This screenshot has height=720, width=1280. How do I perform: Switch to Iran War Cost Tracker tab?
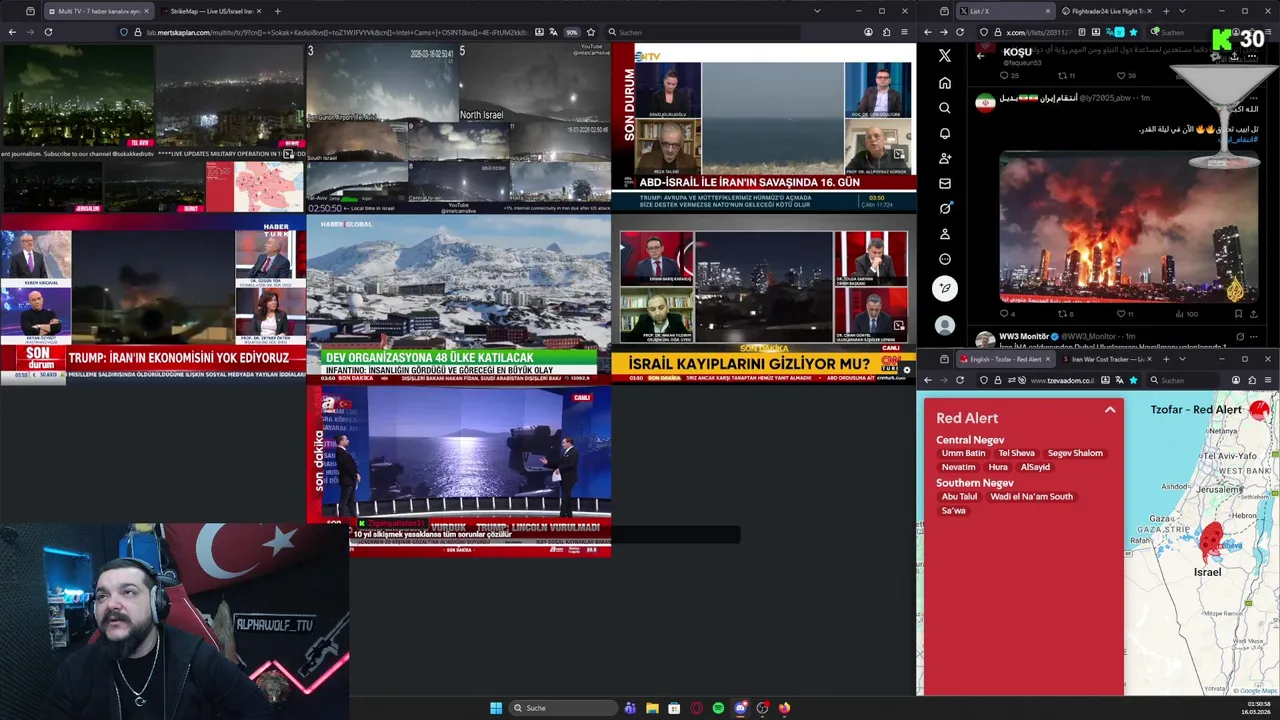coord(1106,359)
